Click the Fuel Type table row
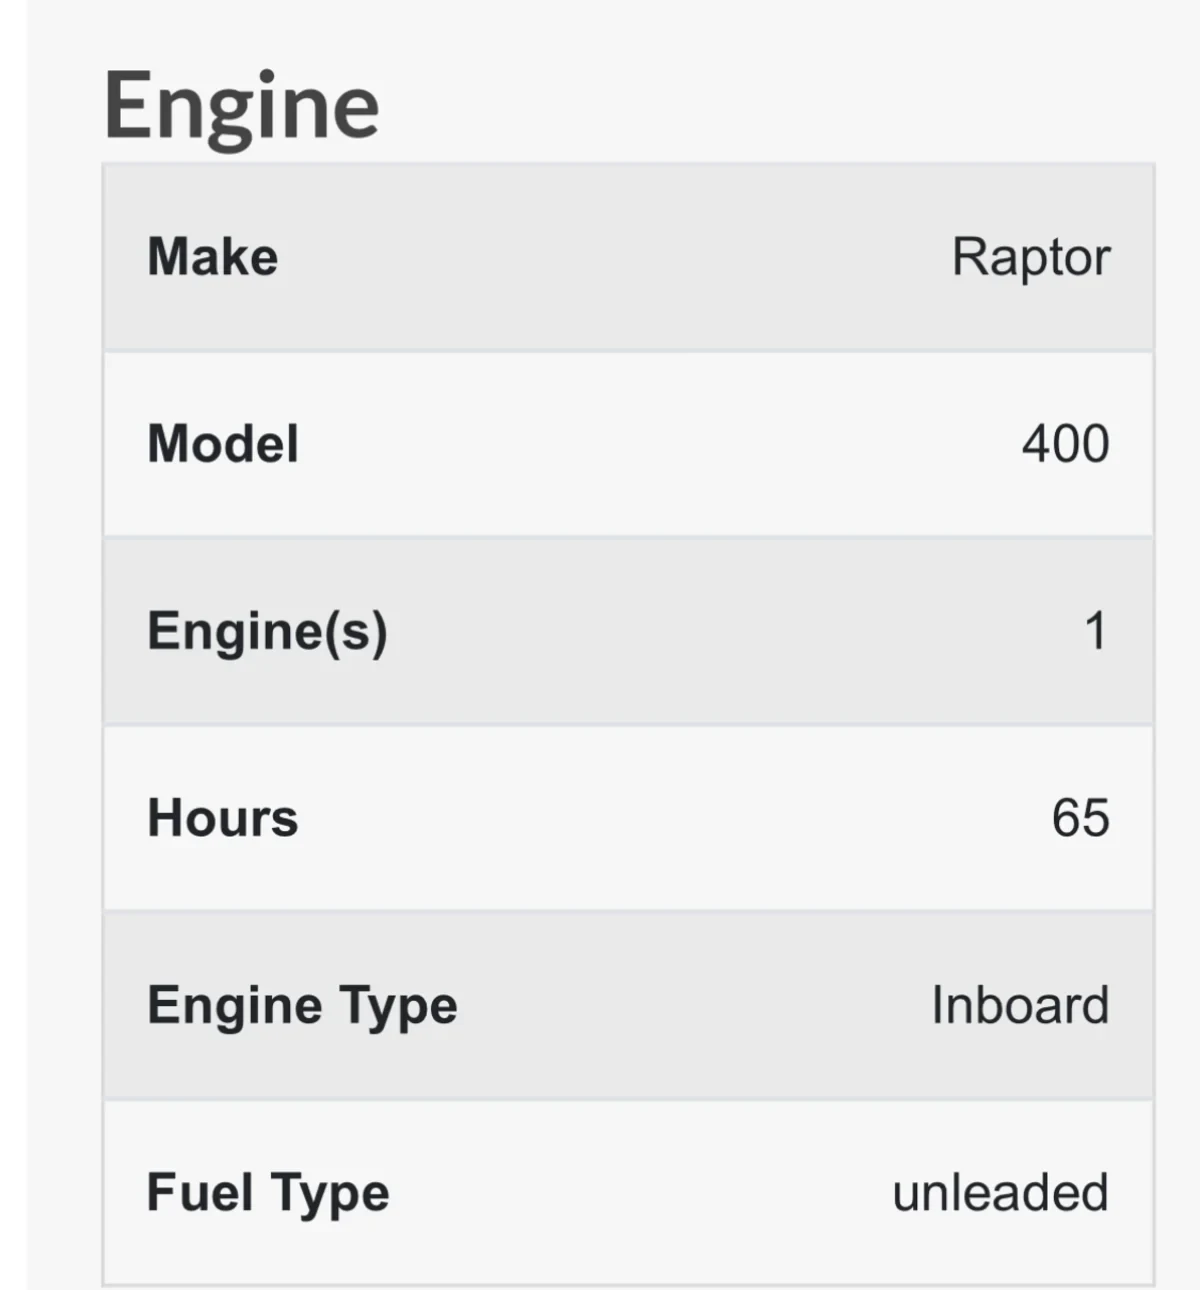1200x1290 pixels. [x=600, y=1193]
